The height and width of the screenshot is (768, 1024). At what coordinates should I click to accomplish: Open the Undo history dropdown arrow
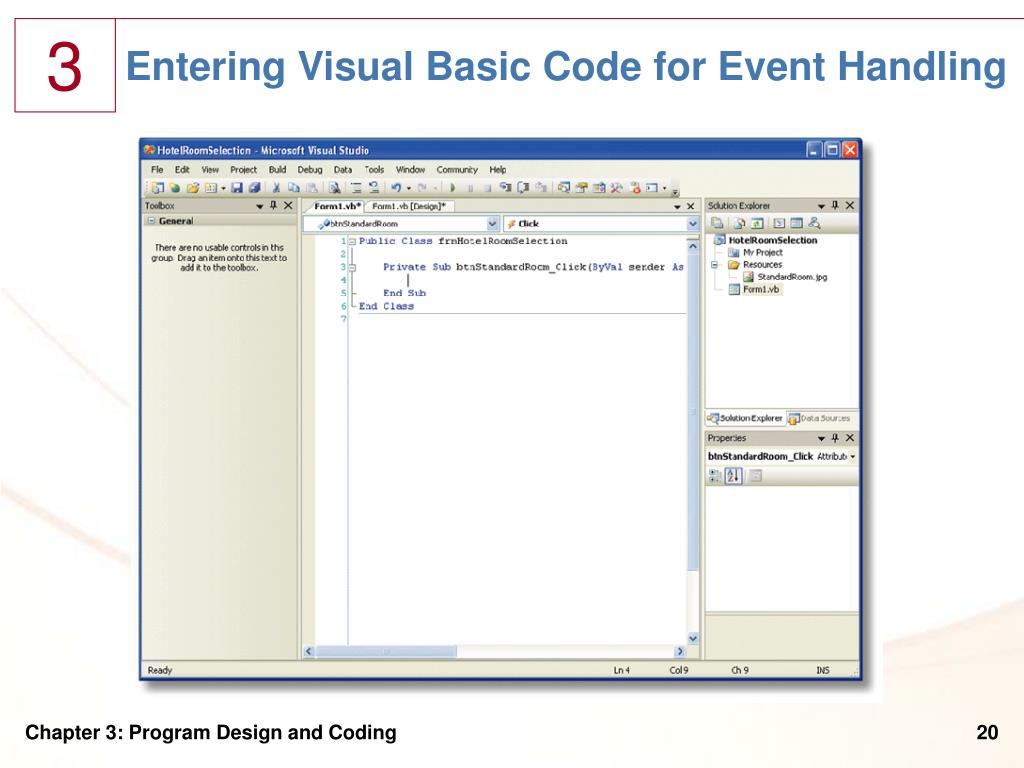tap(409, 189)
